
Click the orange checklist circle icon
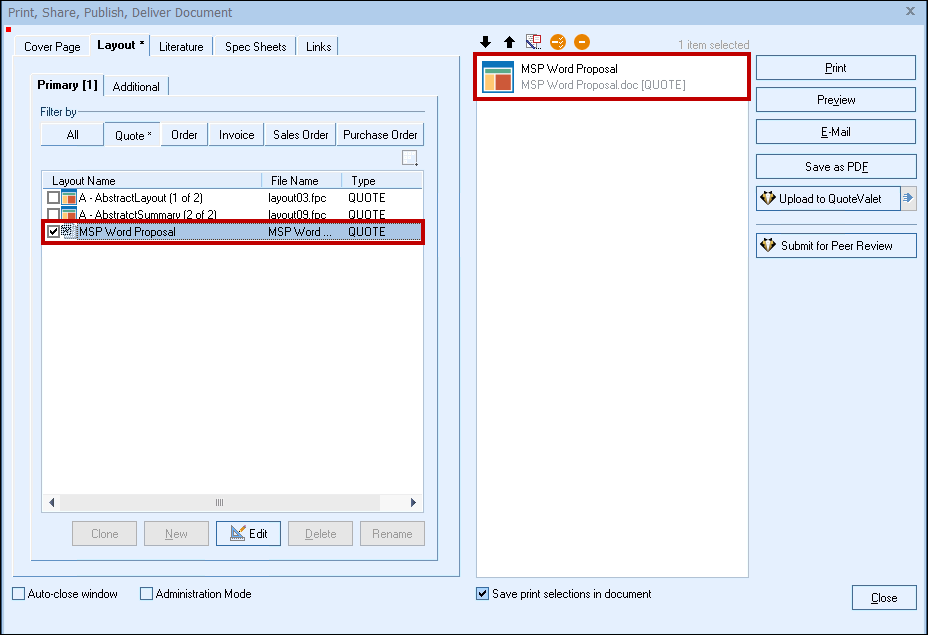point(558,42)
